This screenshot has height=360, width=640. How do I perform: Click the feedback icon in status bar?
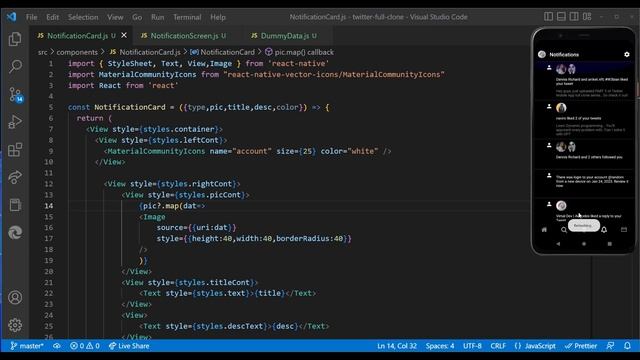pos(610,346)
